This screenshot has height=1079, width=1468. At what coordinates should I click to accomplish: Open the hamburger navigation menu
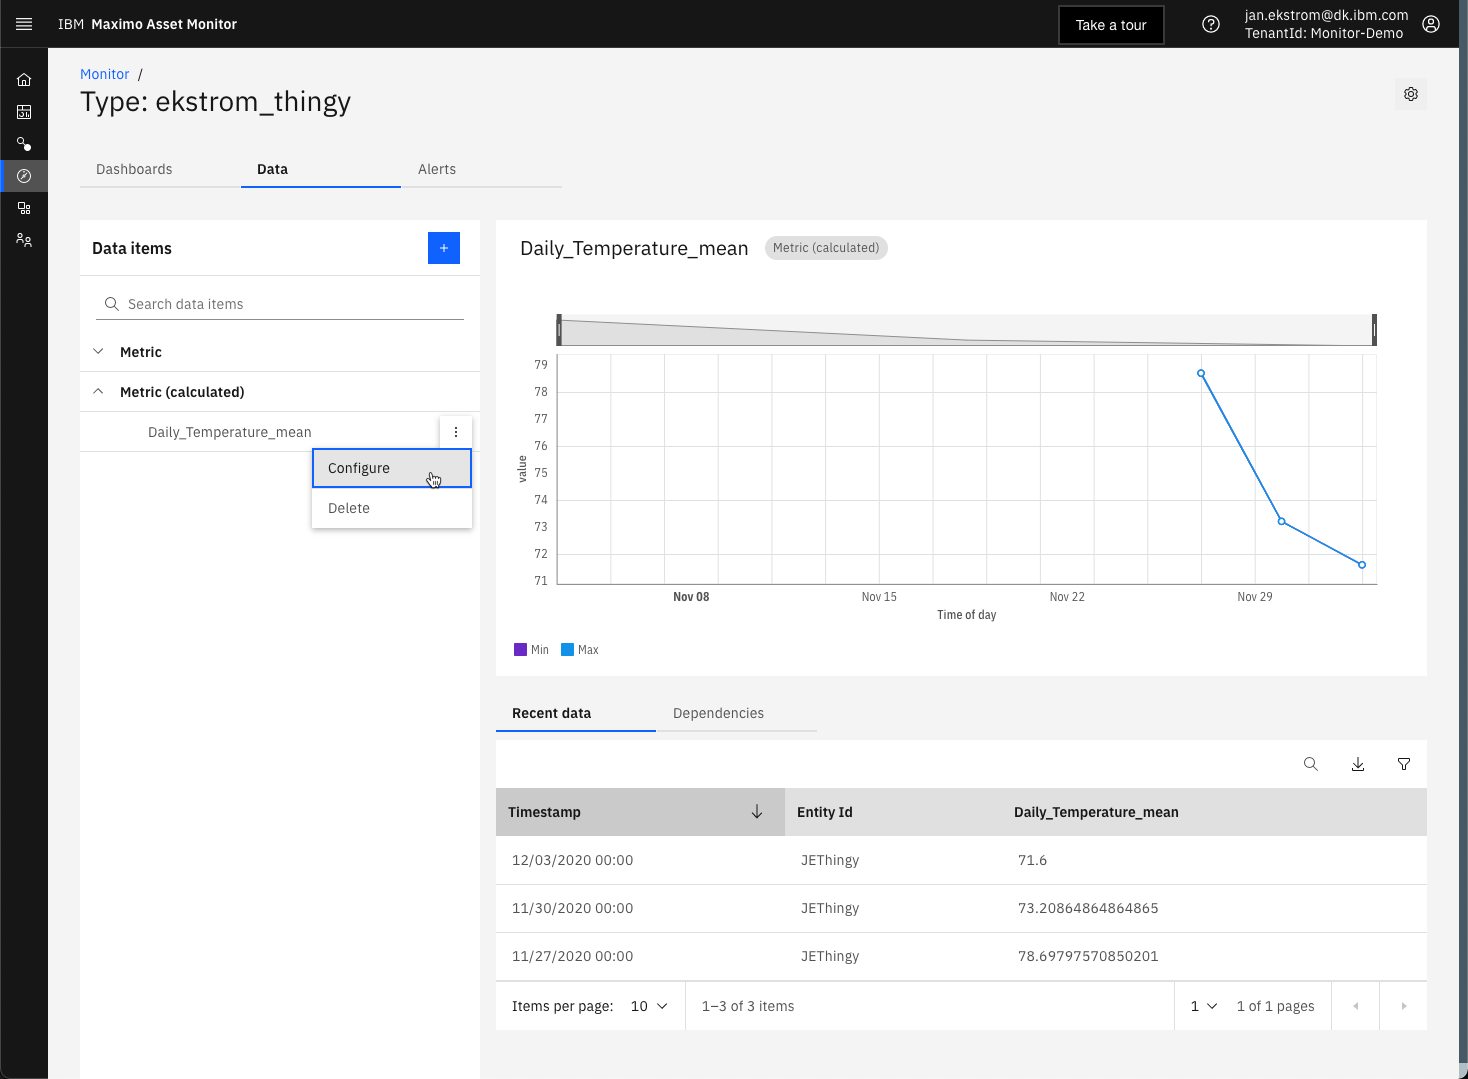click(24, 24)
